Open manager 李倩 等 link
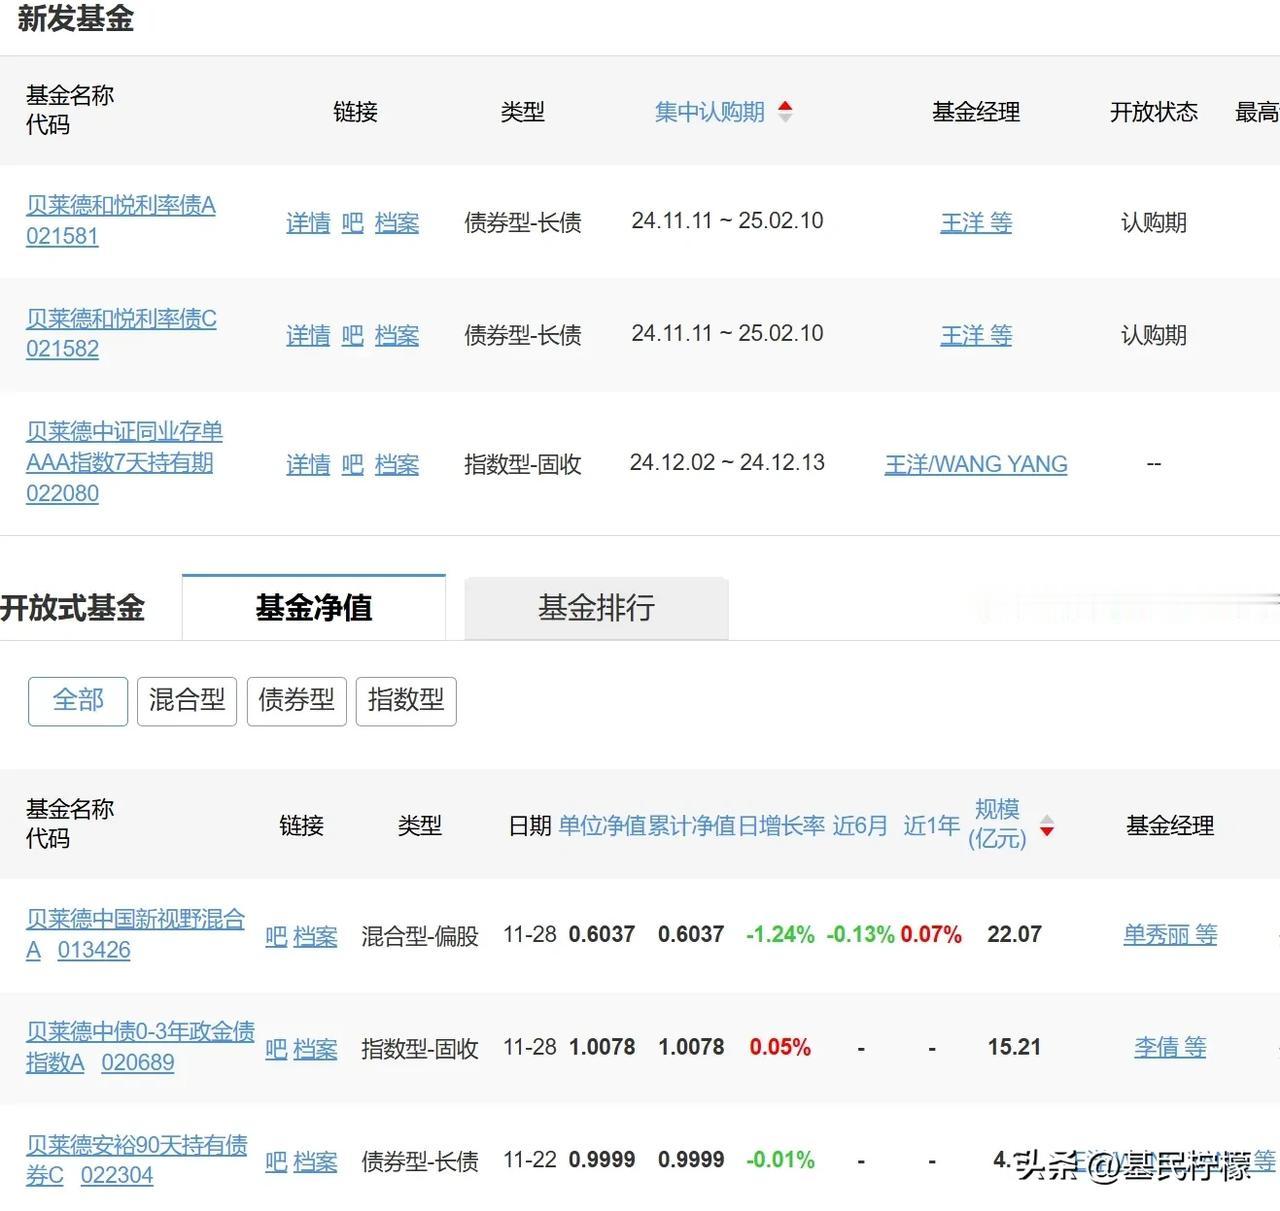The image size is (1280, 1211). pyautogui.click(x=1170, y=1048)
